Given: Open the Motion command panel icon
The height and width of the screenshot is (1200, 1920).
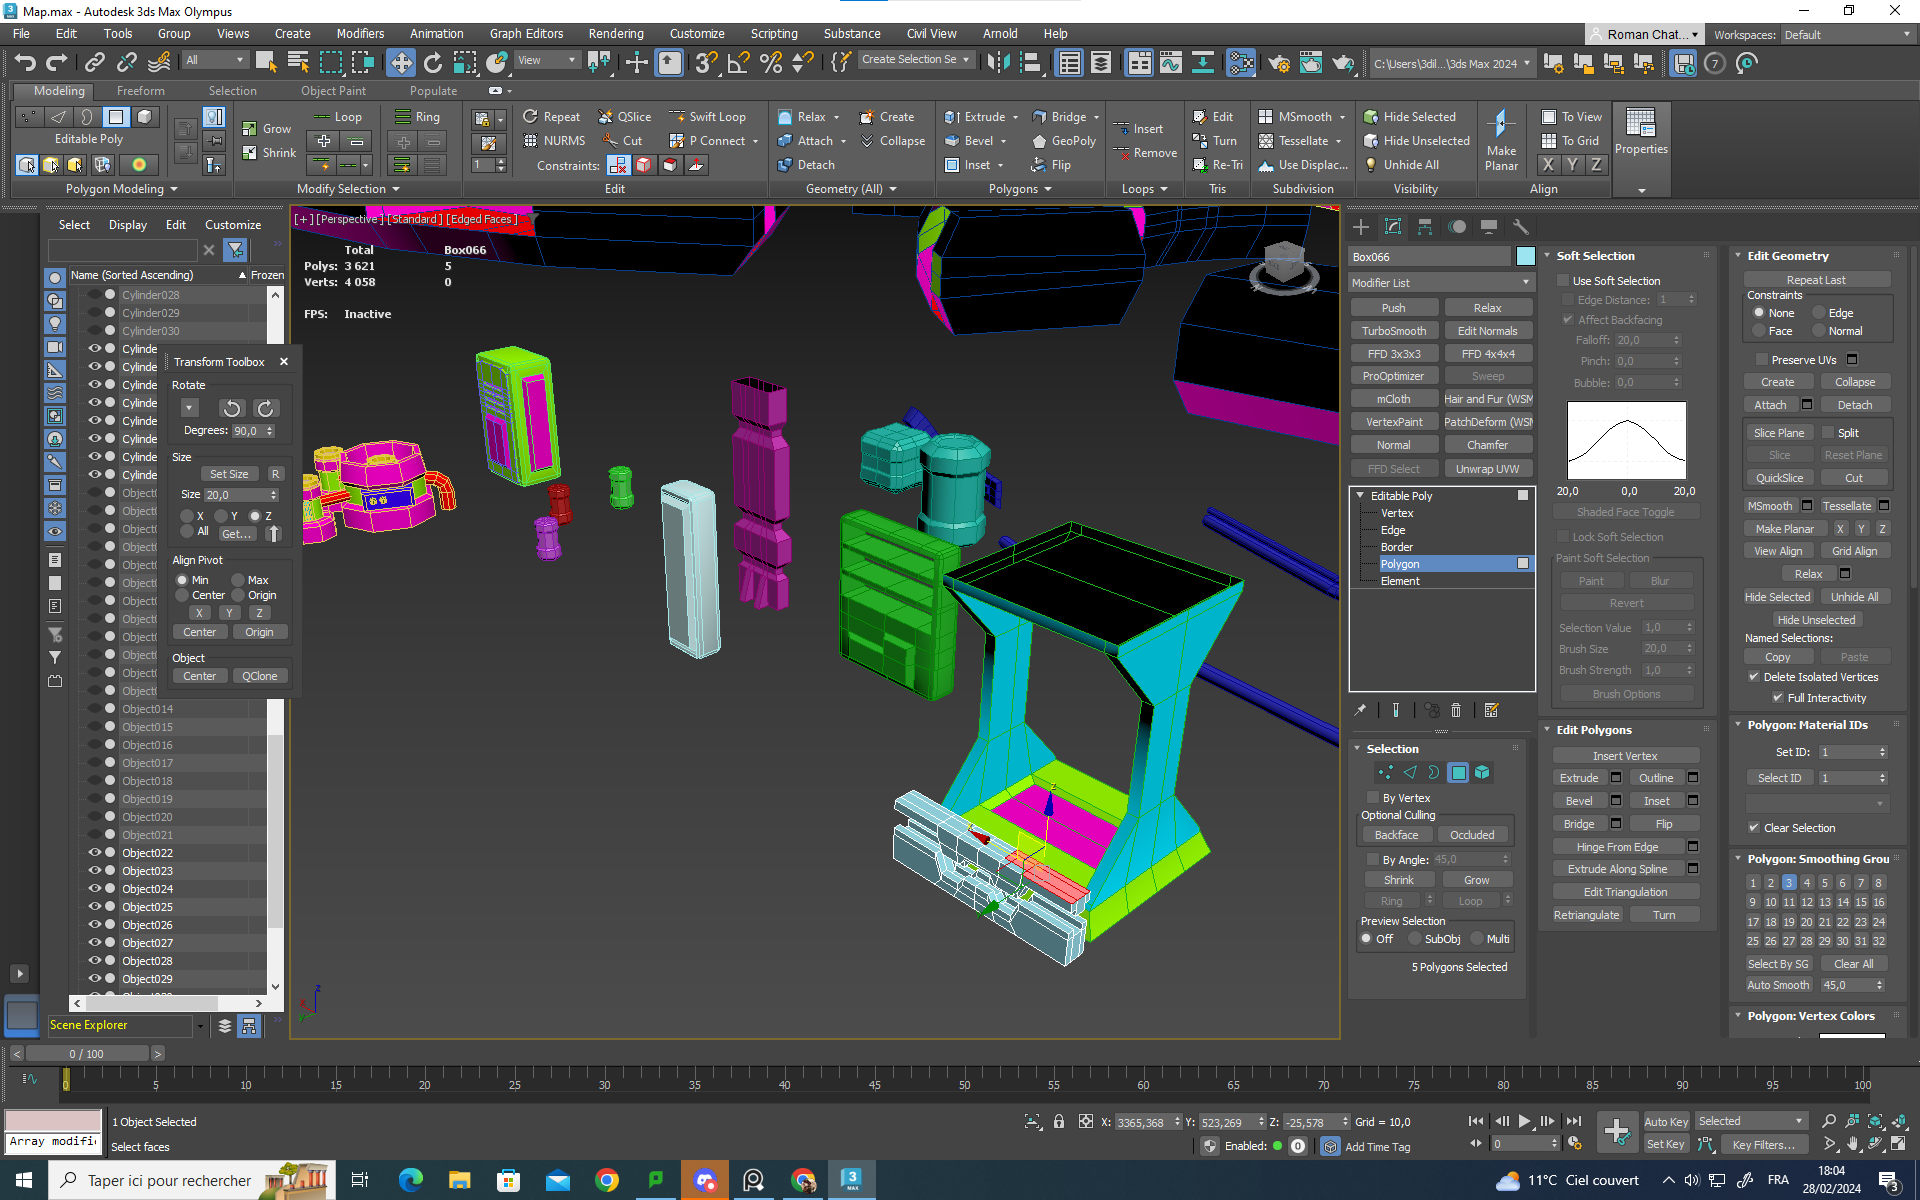Looking at the screenshot, I should 1457,227.
